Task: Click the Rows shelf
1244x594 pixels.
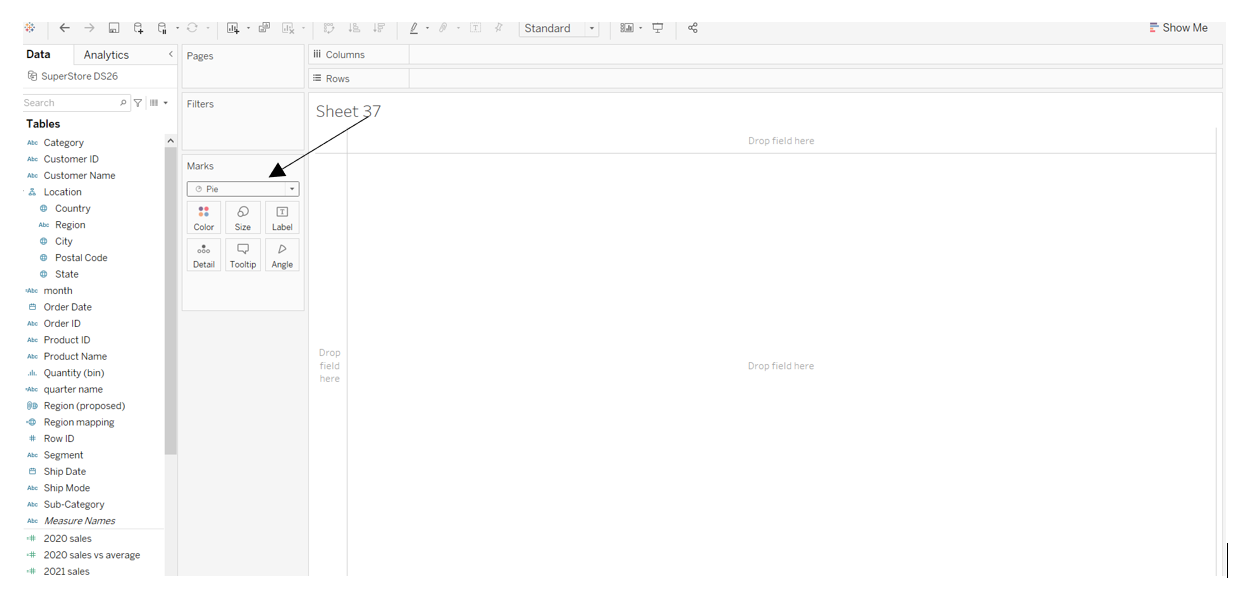Action: tap(765, 78)
